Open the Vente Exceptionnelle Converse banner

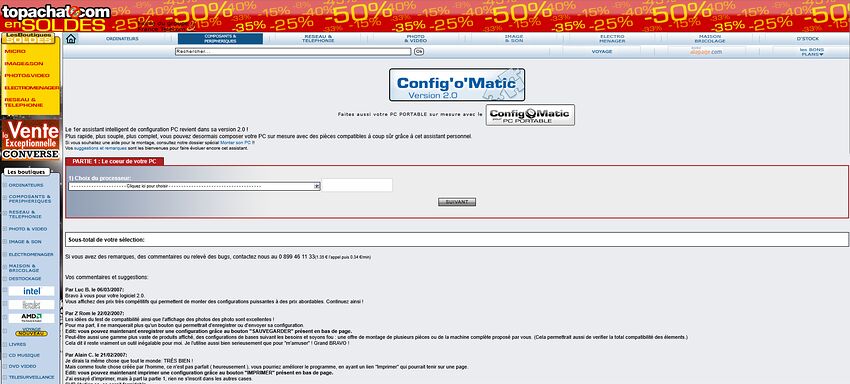tap(30, 140)
